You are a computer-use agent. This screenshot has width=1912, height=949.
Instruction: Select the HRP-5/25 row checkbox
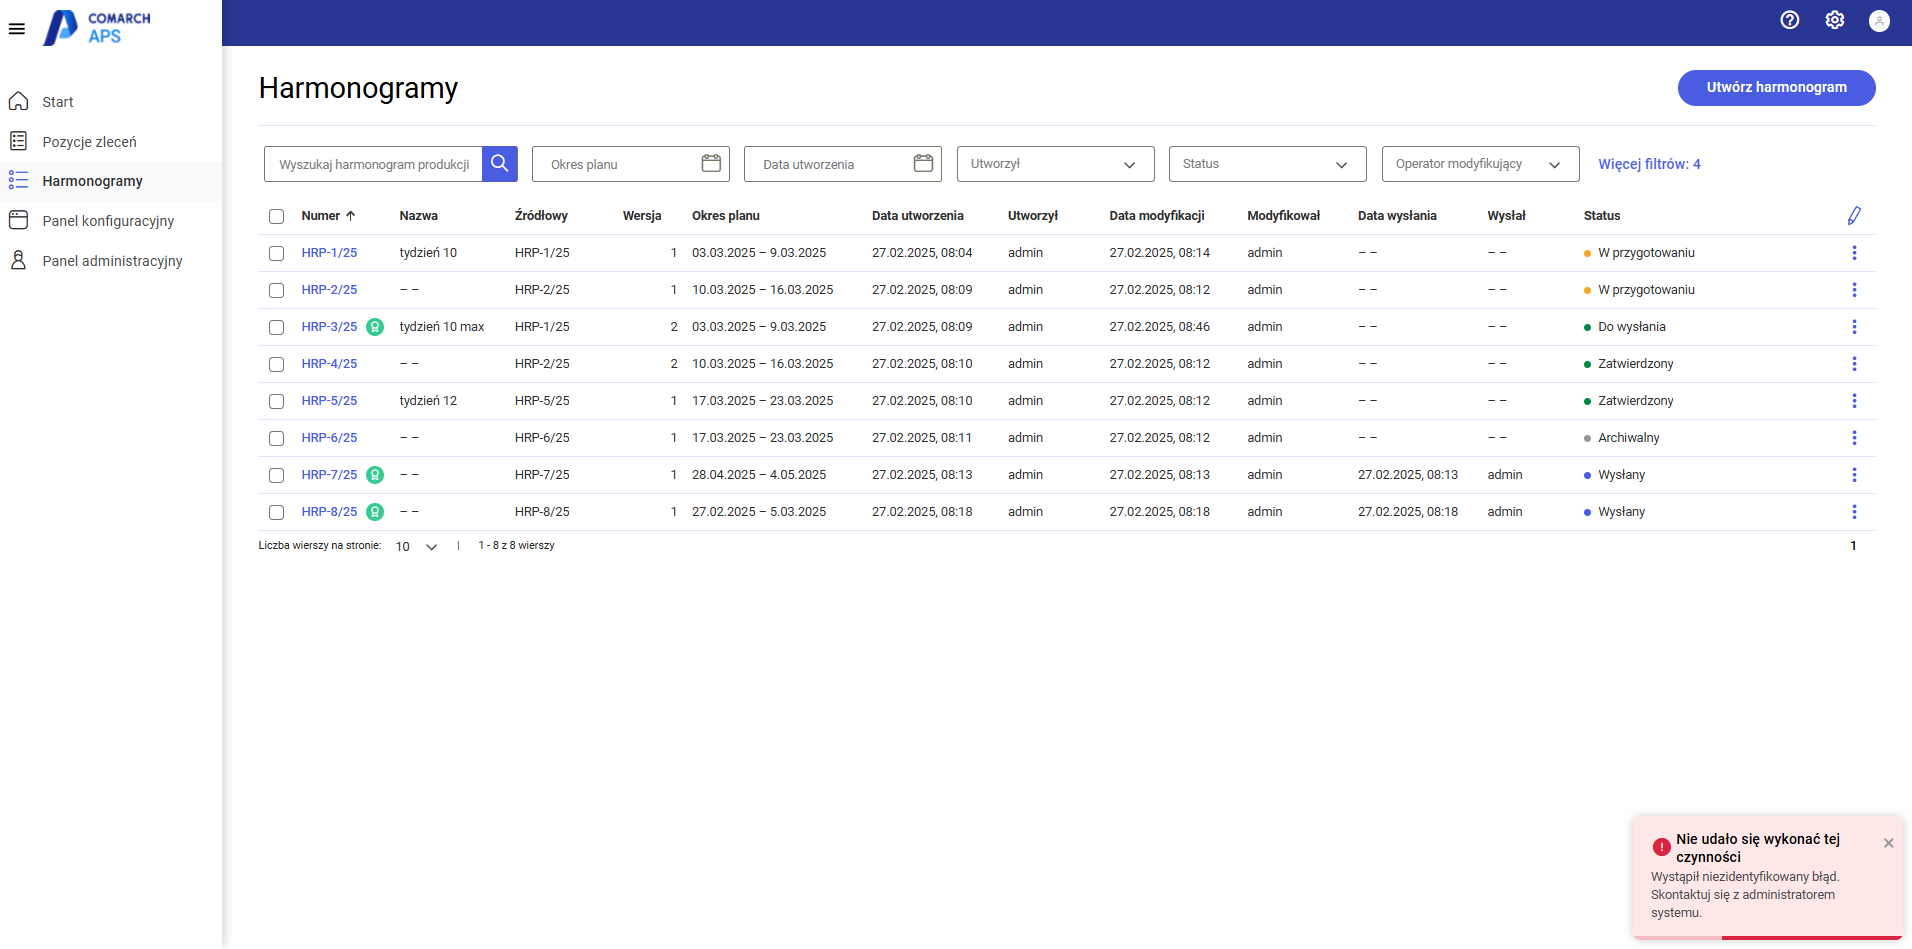(277, 402)
